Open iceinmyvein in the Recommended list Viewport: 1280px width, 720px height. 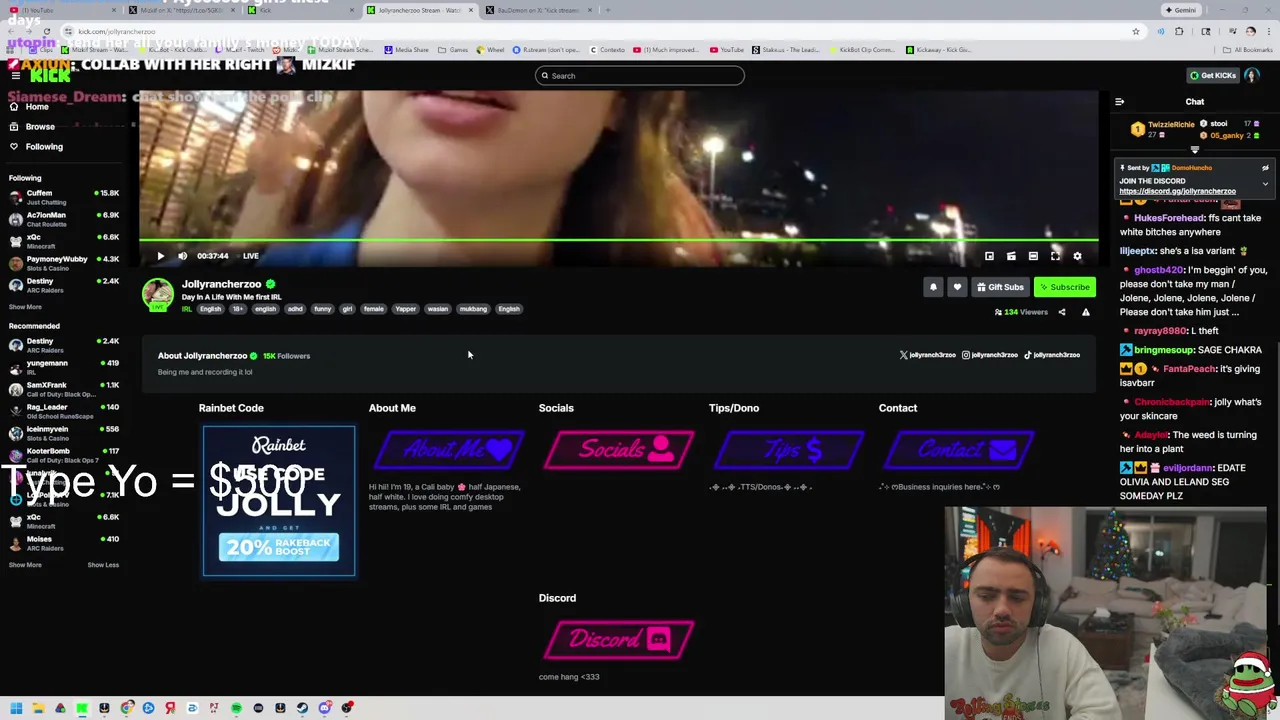tap(64, 433)
